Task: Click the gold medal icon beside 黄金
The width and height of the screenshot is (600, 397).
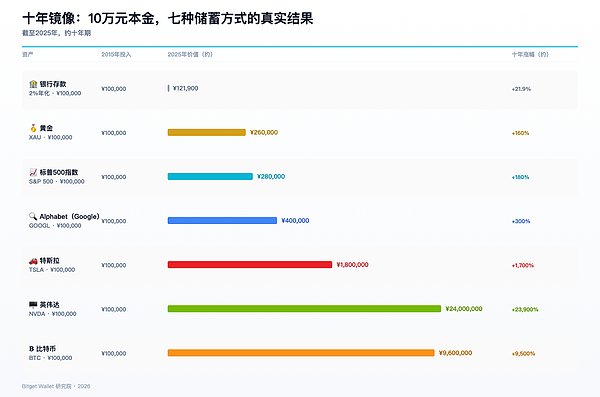Action: pos(33,128)
